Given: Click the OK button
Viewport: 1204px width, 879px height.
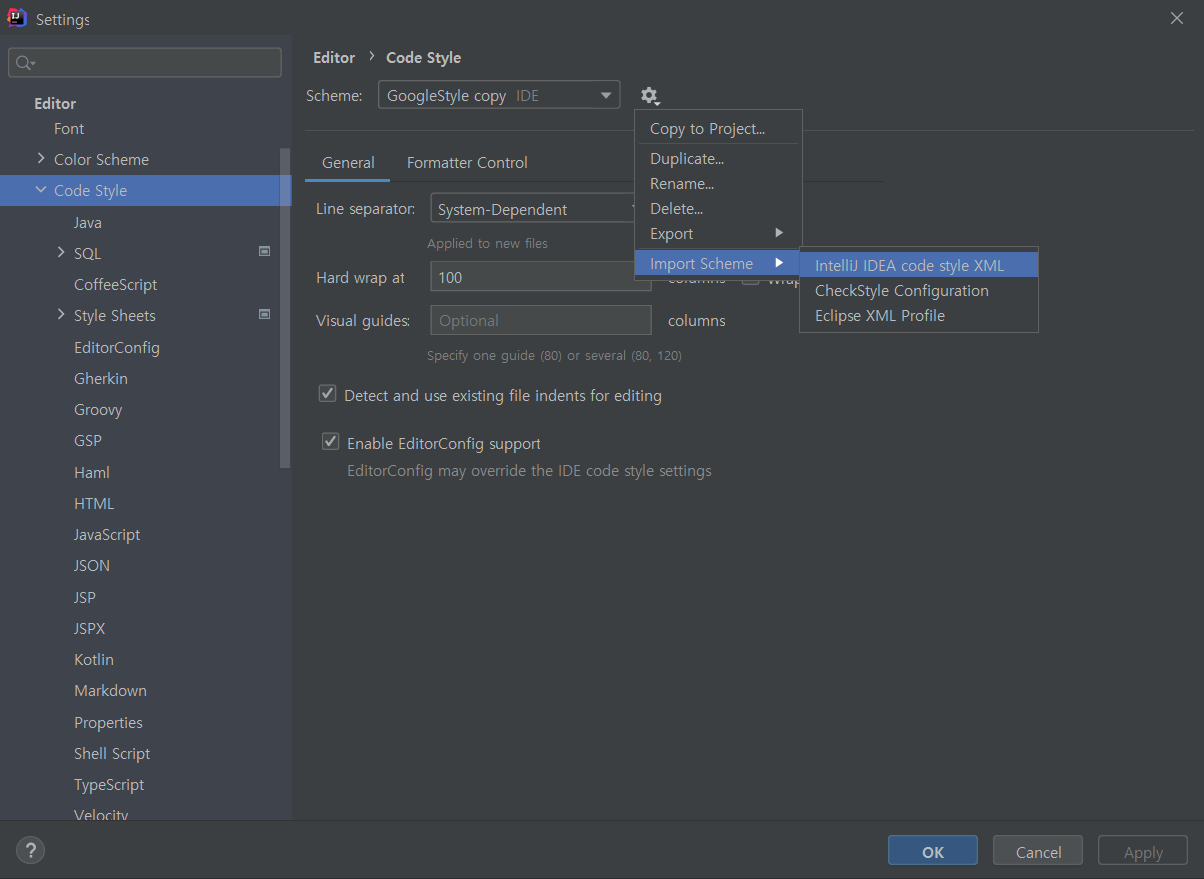Looking at the screenshot, I should click(x=933, y=851).
